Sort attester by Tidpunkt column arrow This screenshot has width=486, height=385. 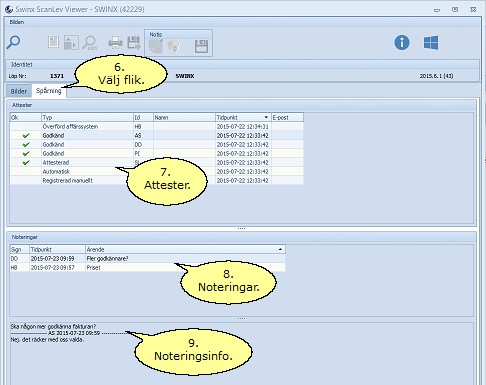point(266,117)
